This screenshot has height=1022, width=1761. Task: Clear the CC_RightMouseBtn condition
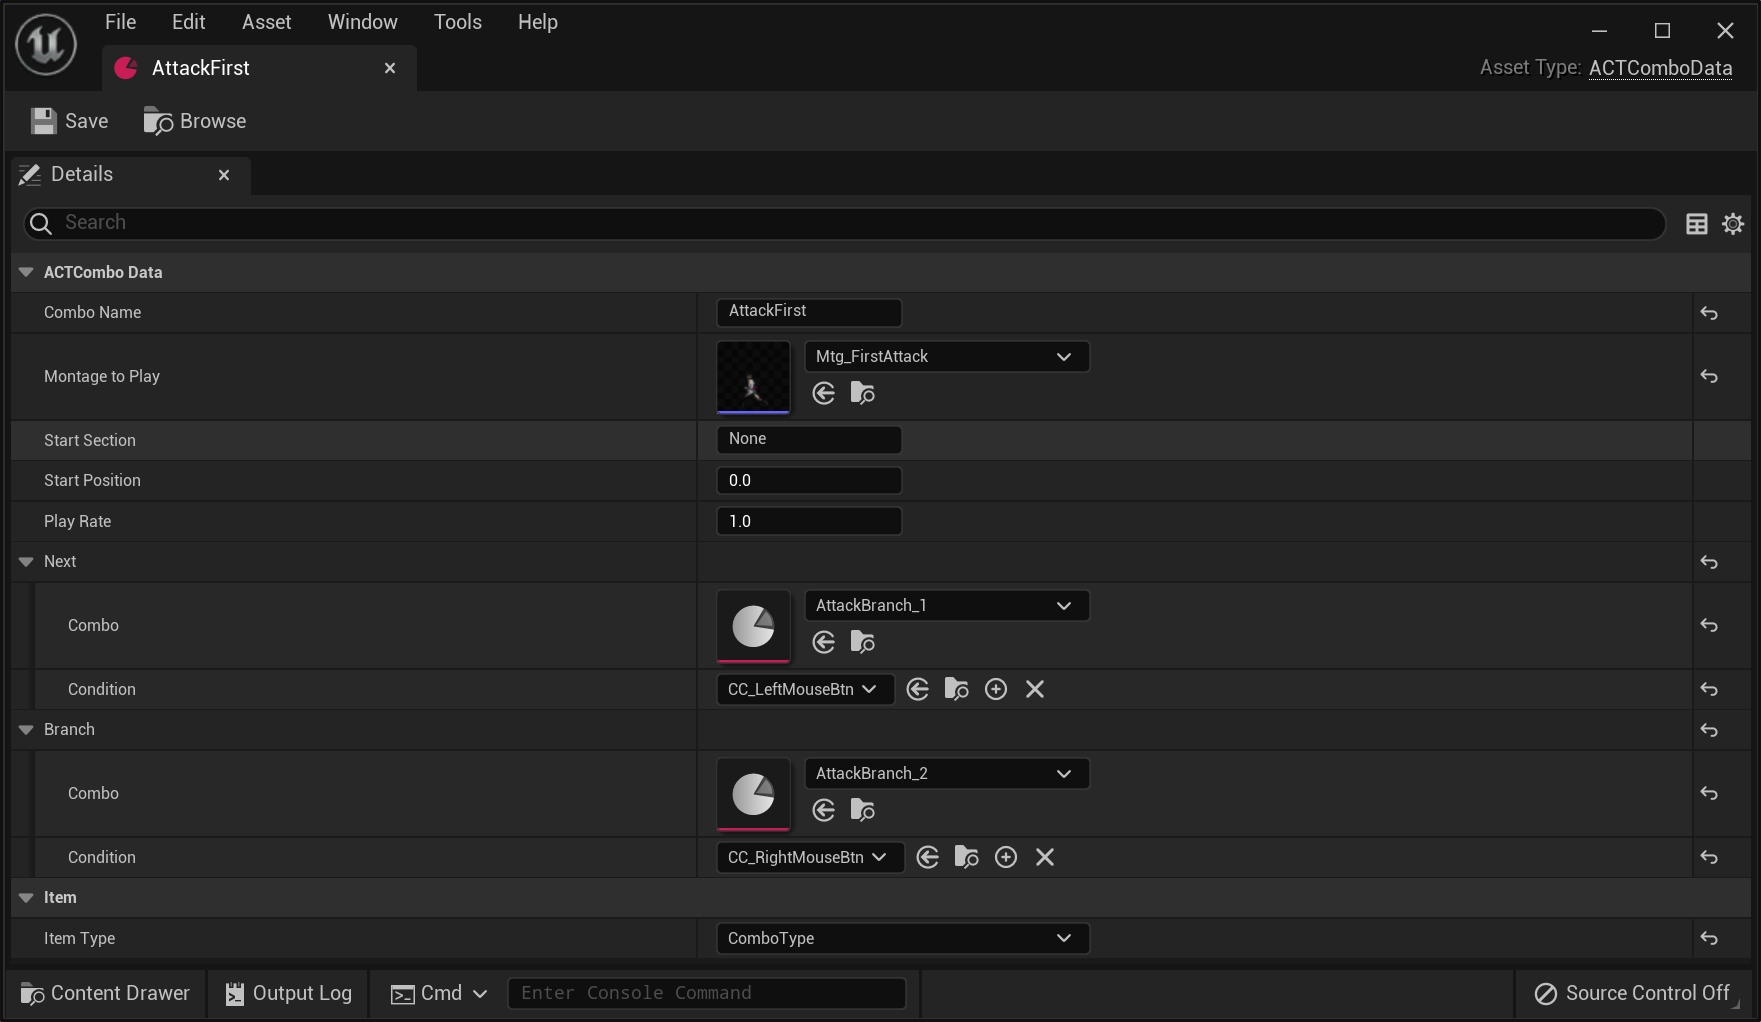pyautogui.click(x=1045, y=857)
